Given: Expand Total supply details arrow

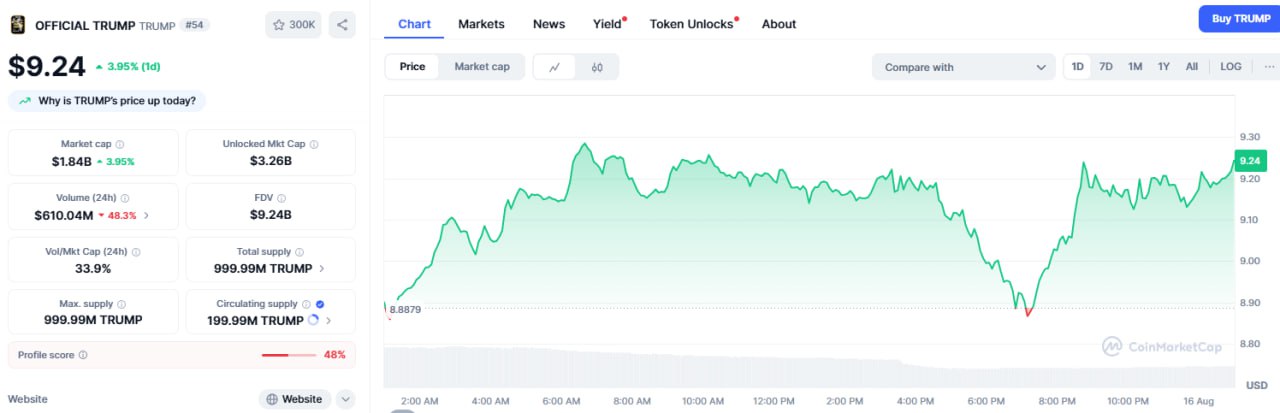Looking at the screenshot, I should pos(321,268).
